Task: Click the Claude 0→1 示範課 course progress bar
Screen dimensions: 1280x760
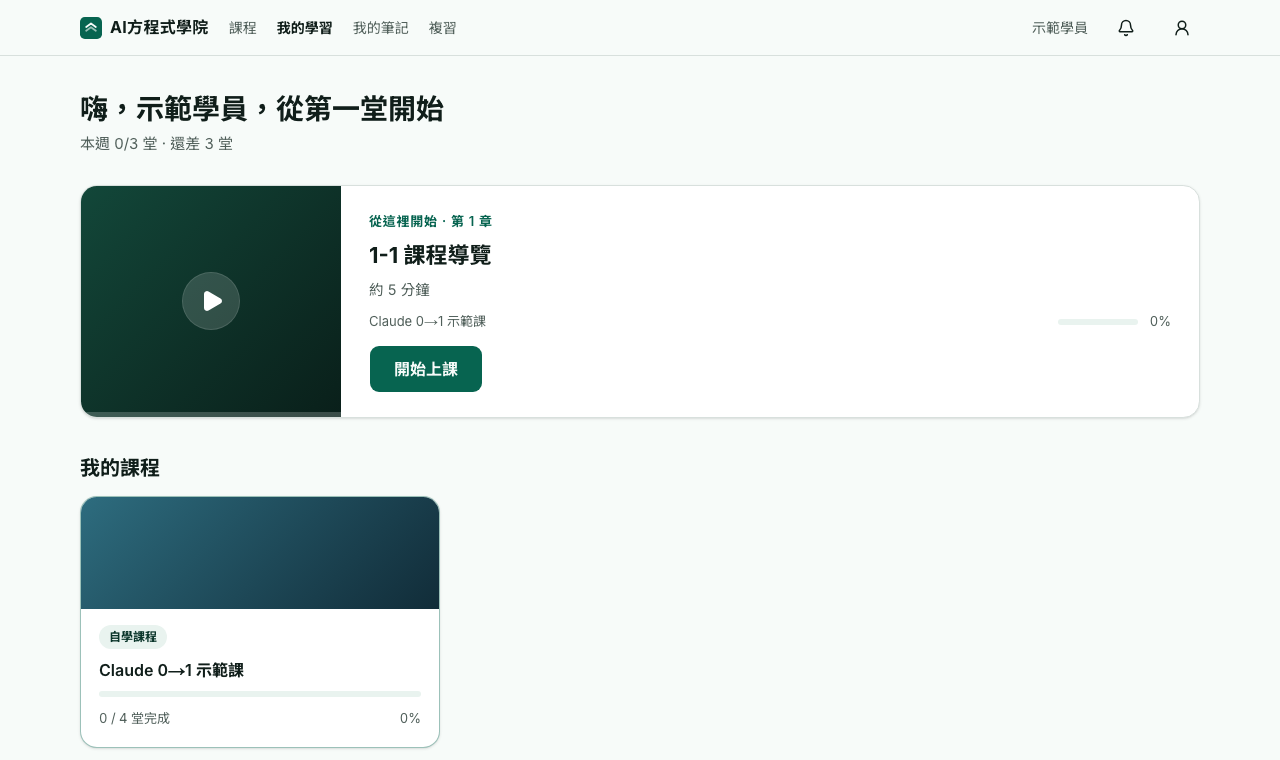Action: 260,694
